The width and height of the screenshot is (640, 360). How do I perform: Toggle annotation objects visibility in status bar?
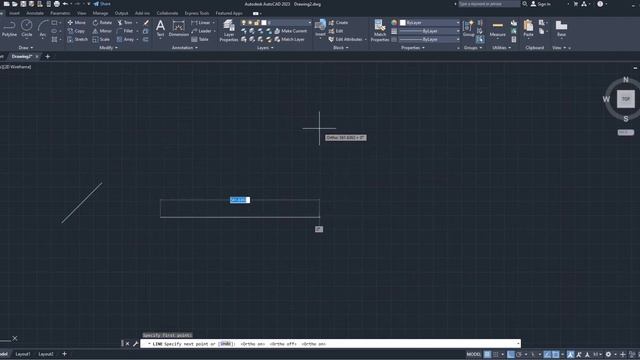click(x=571, y=354)
